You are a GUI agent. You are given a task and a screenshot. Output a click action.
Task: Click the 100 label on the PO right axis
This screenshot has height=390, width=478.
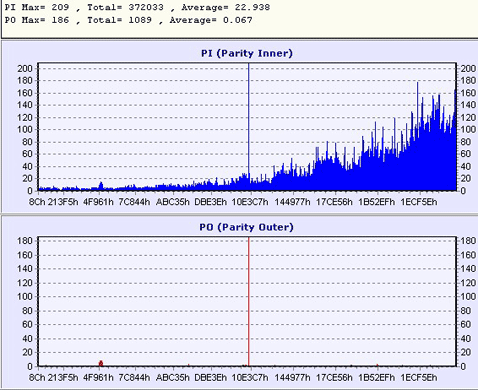pos(468,297)
